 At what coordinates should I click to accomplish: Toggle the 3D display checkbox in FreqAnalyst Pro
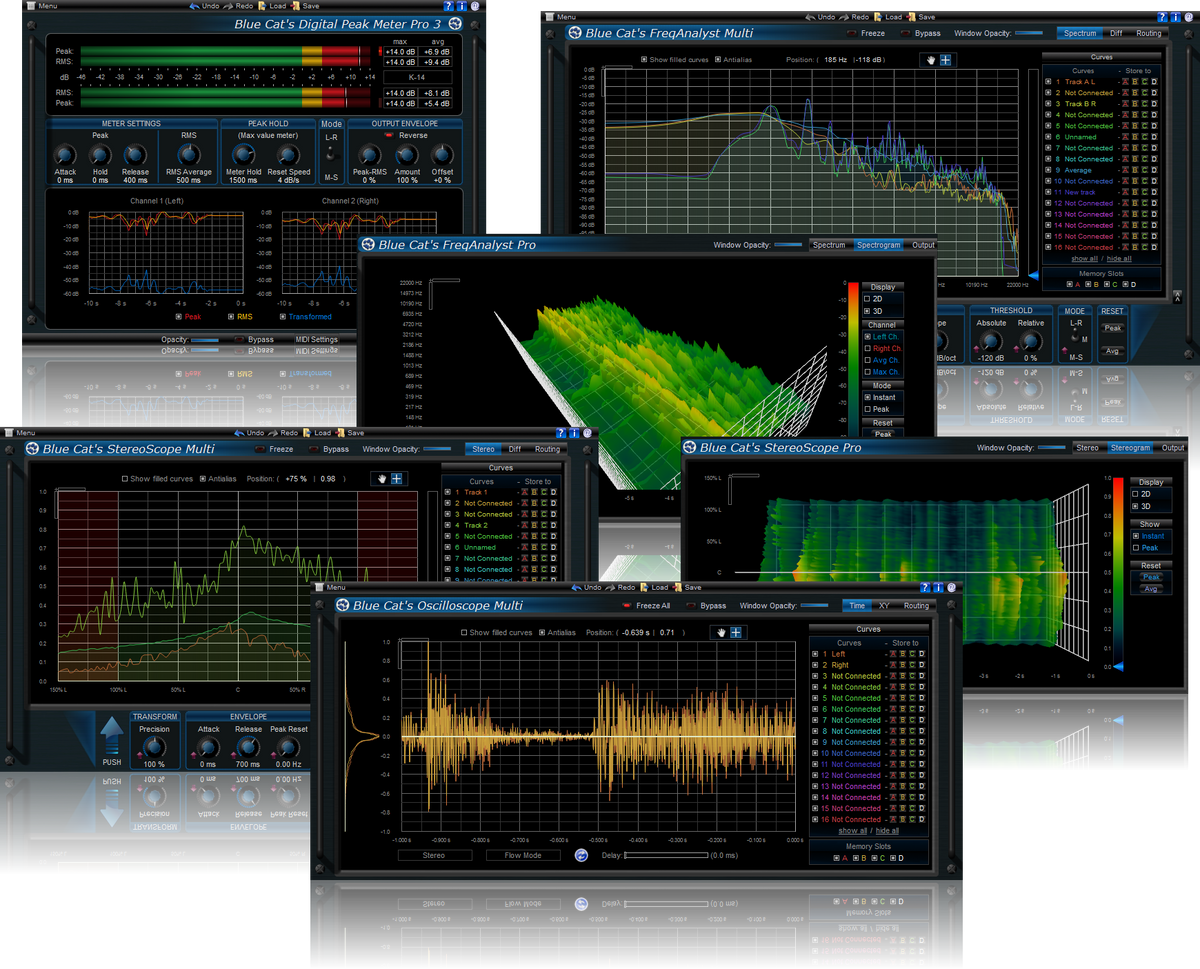click(x=867, y=311)
